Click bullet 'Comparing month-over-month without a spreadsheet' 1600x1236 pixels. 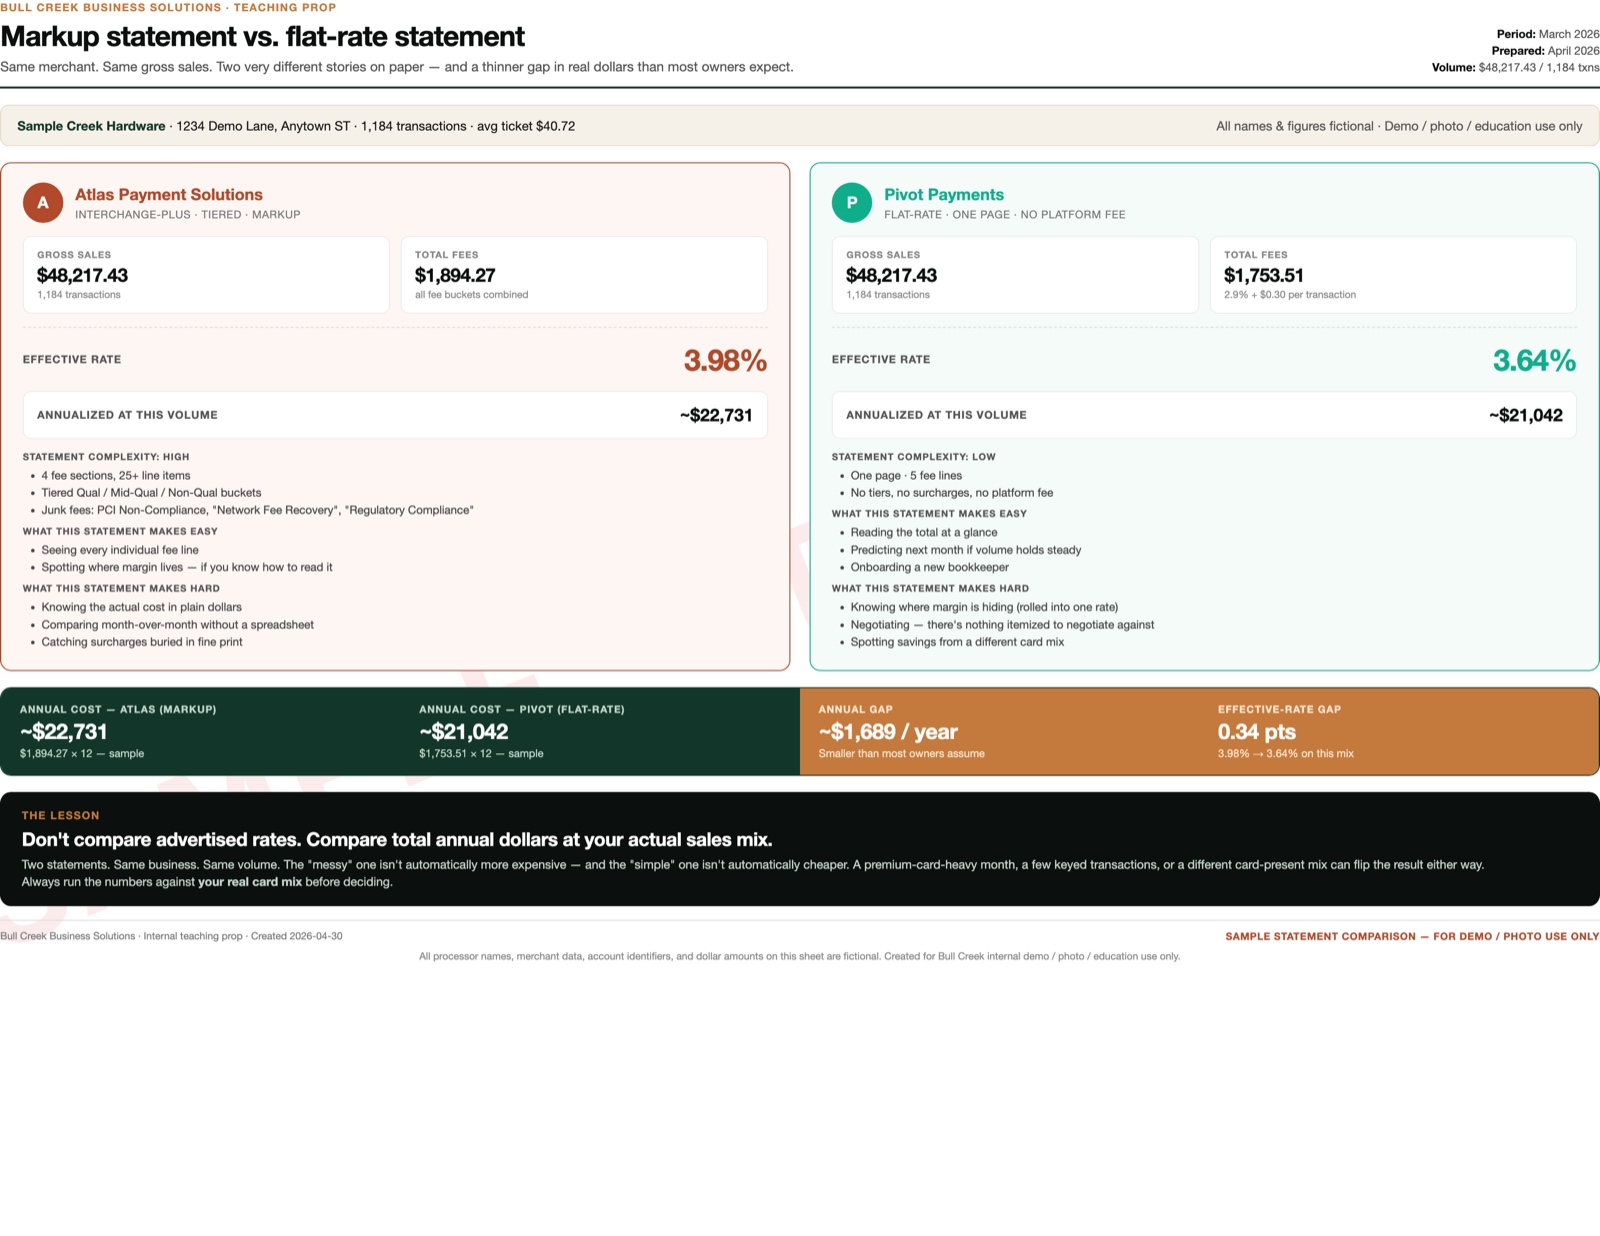point(177,625)
